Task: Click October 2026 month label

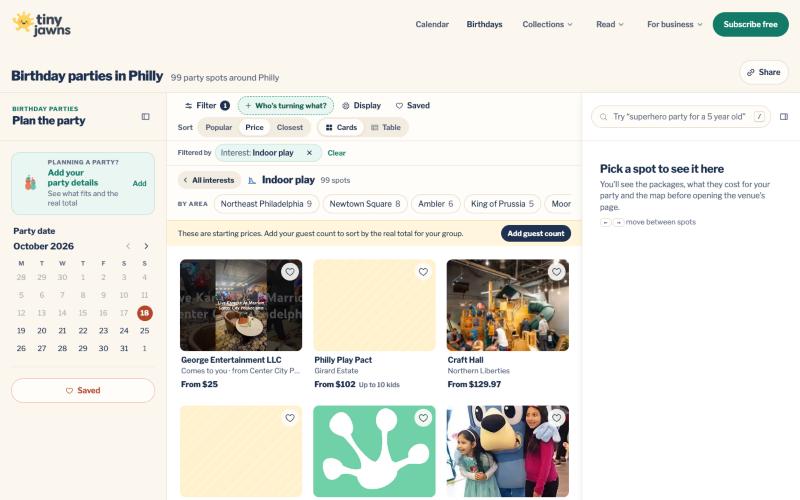Action: (x=43, y=246)
